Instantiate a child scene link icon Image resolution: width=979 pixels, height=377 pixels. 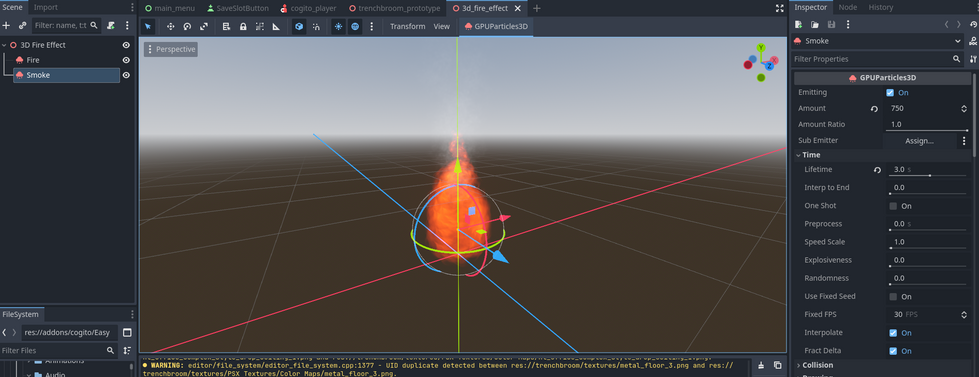[22, 26]
